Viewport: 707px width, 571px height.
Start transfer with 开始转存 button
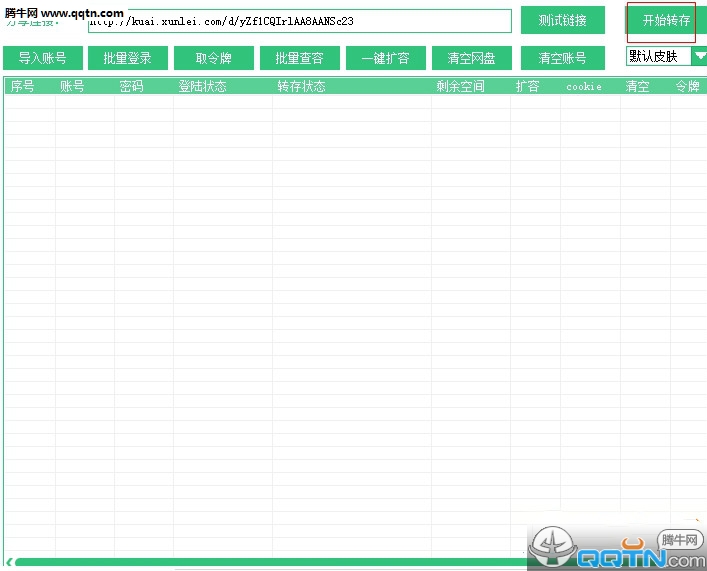pyautogui.click(x=666, y=20)
